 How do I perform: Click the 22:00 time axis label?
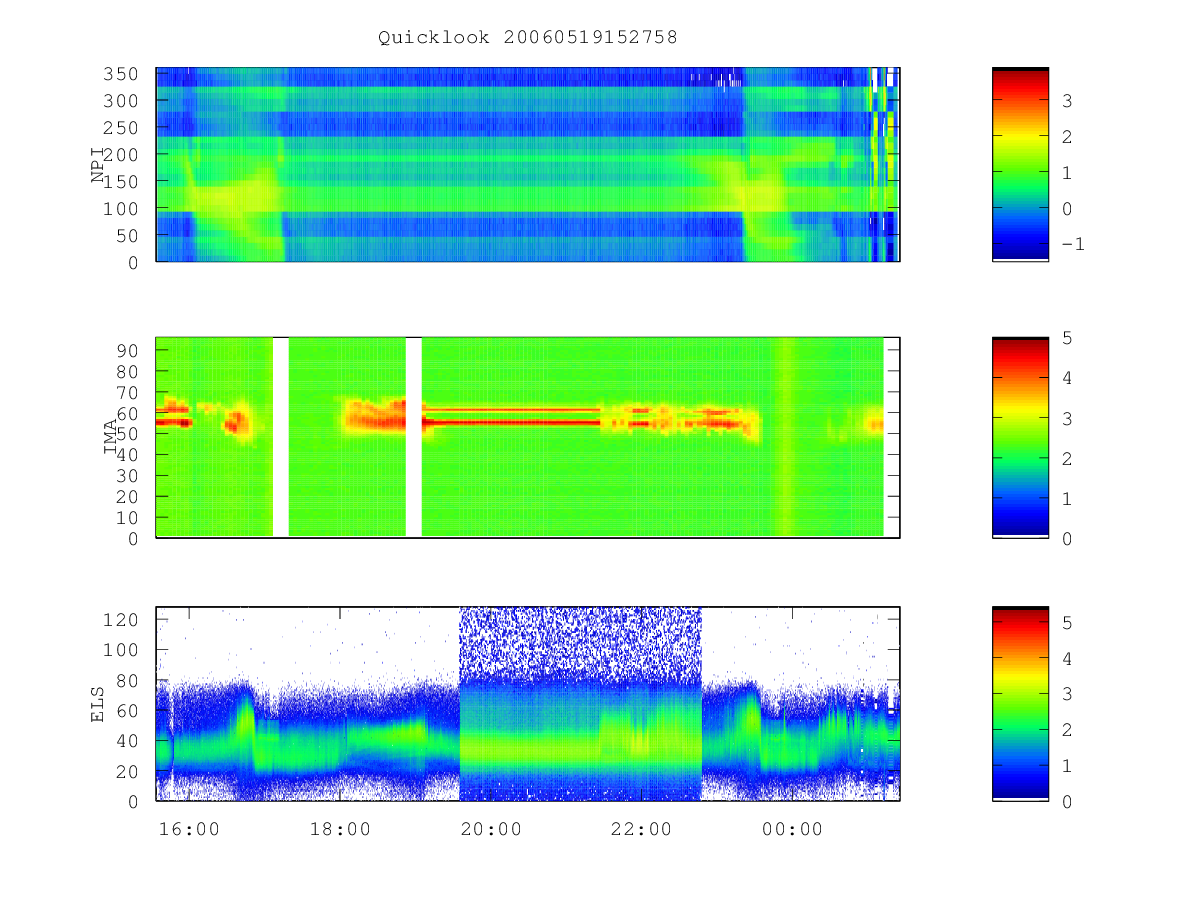click(642, 829)
